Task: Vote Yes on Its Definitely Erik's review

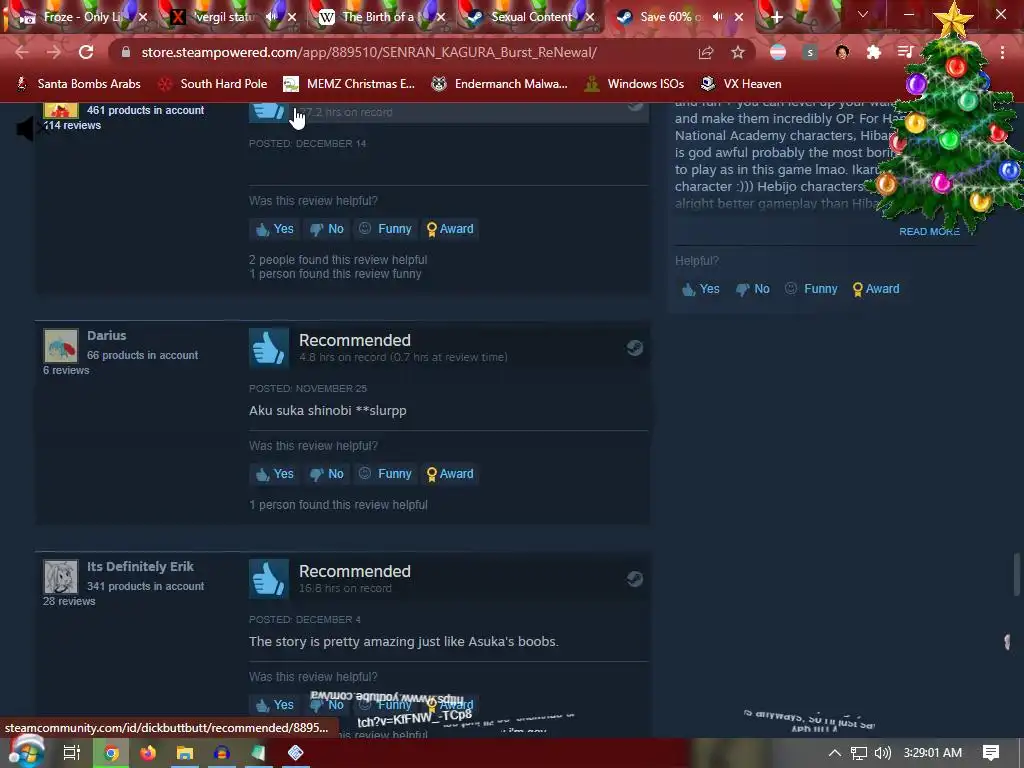Action: (275, 705)
